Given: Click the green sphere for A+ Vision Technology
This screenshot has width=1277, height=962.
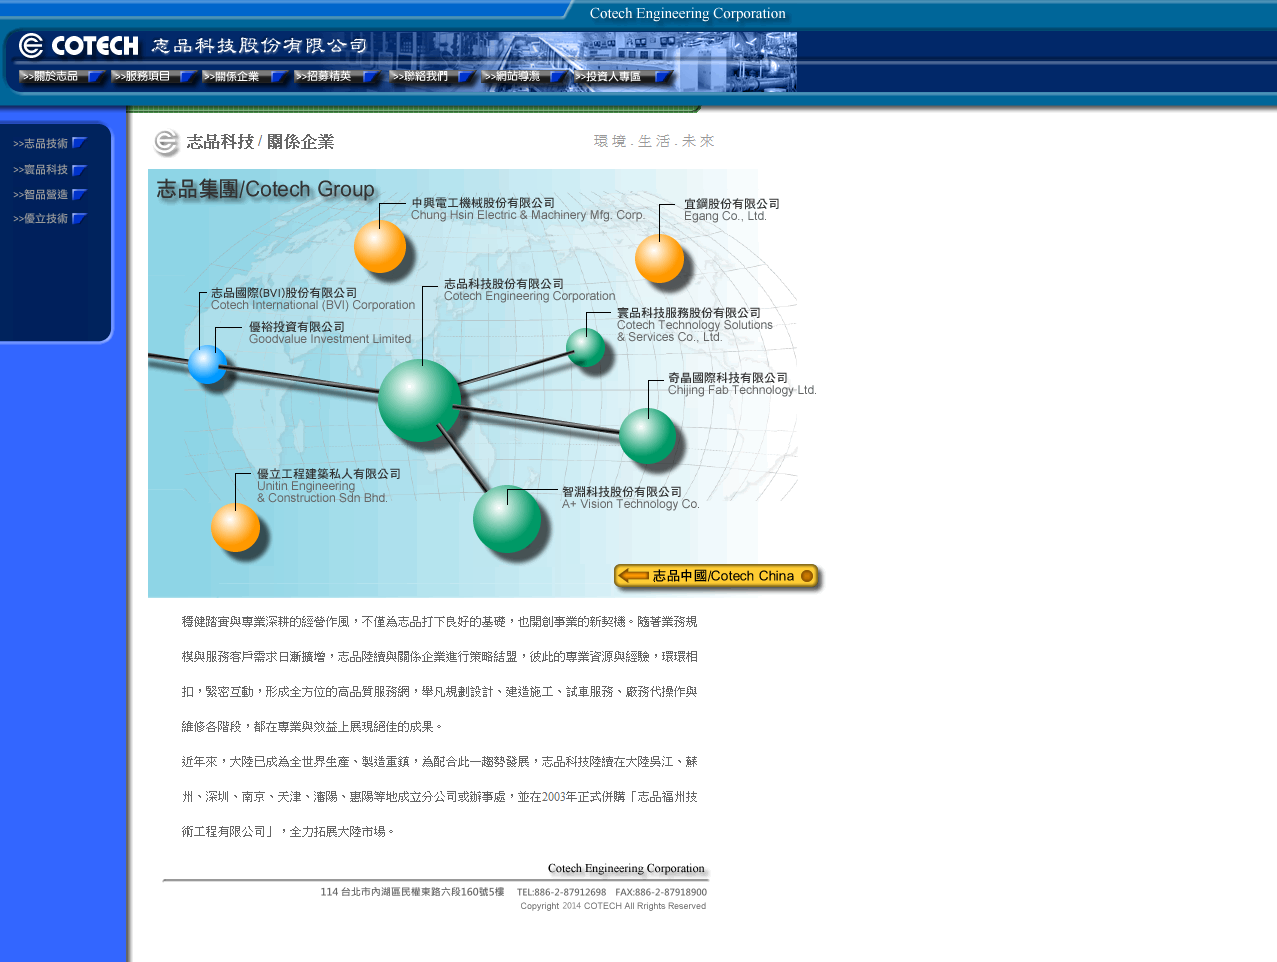Looking at the screenshot, I should (x=507, y=519).
